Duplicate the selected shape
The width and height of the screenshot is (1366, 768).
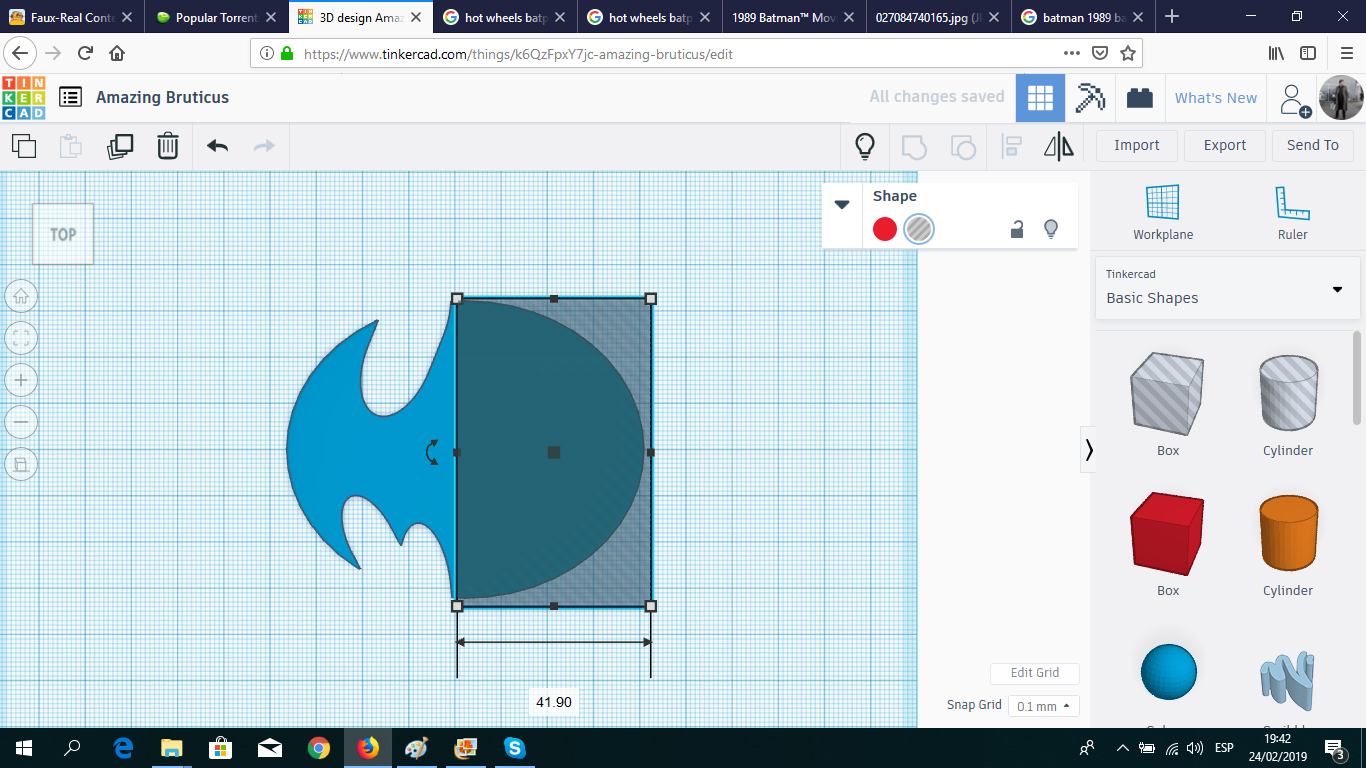[x=120, y=146]
